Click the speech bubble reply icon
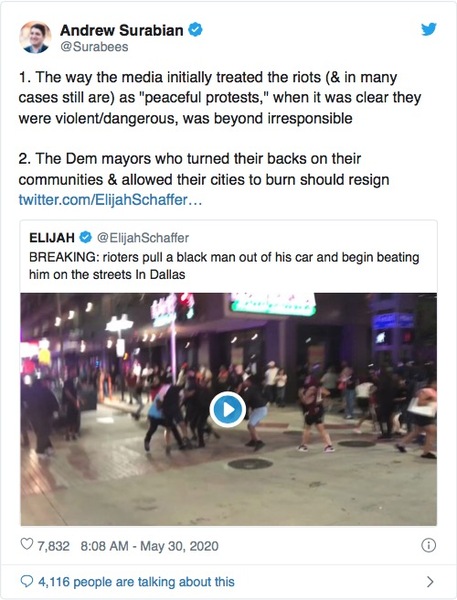The width and height of the screenshot is (457, 600). [x=26, y=582]
